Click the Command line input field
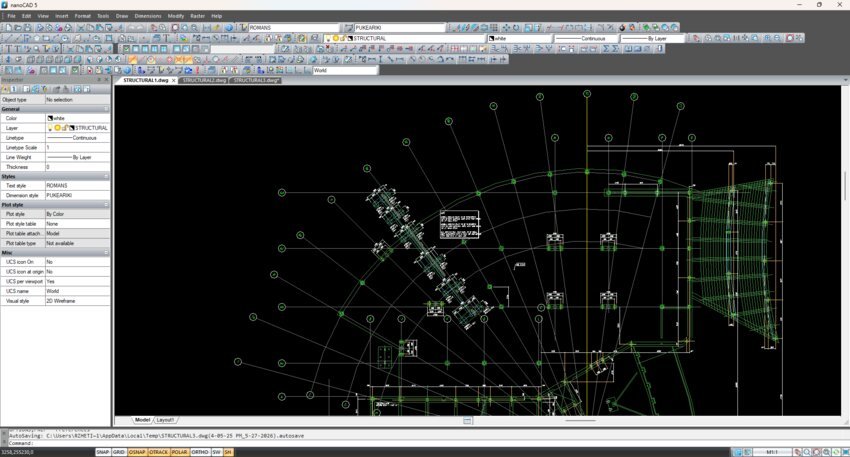 click(x=423, y=443)
